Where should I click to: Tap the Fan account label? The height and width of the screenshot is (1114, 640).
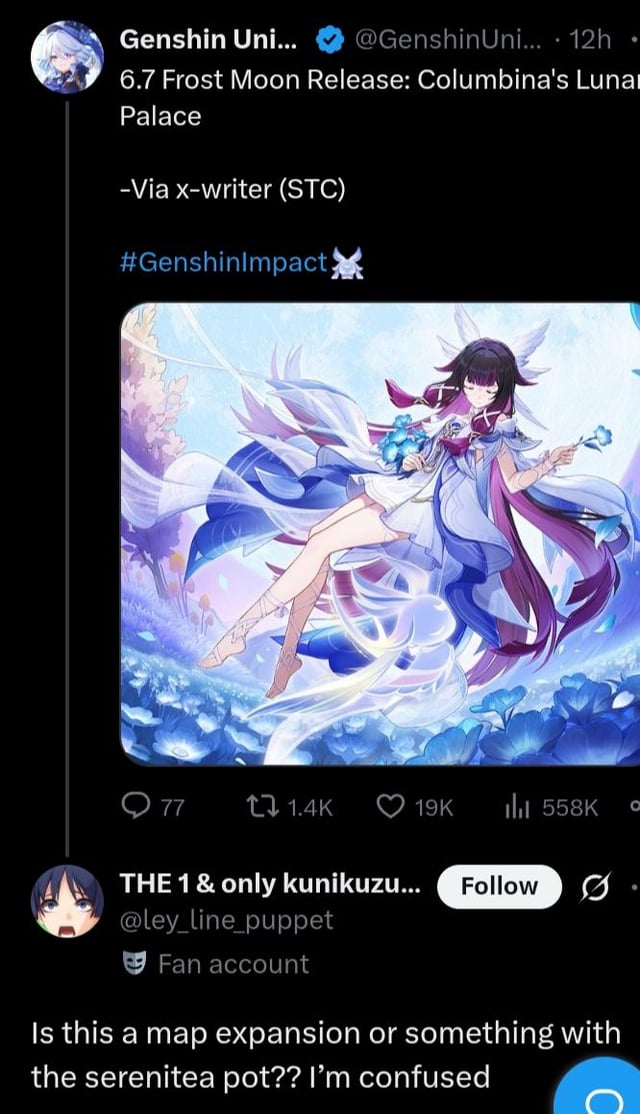click(x=233, y=964)
